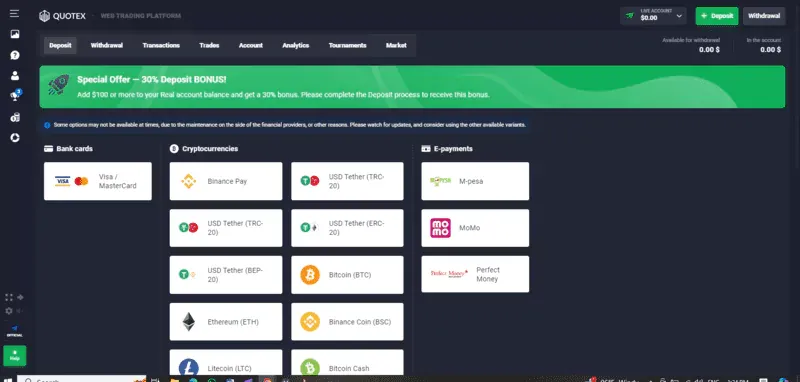Toggle the sound speaker icon
The width and height of the screenshot is (800, 382).
click(20, 311)
